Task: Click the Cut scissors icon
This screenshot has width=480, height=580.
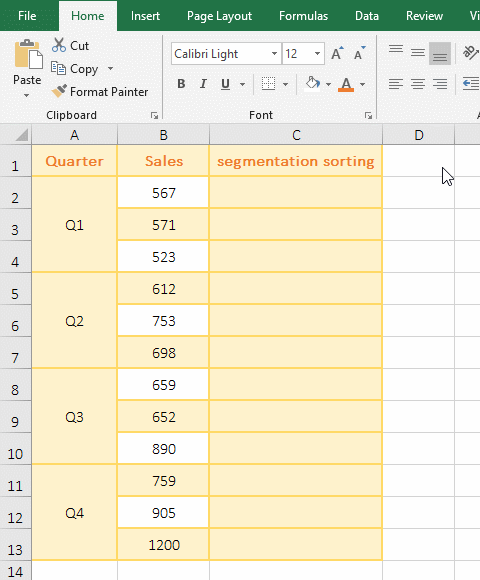Action: (x=58, y=45)
